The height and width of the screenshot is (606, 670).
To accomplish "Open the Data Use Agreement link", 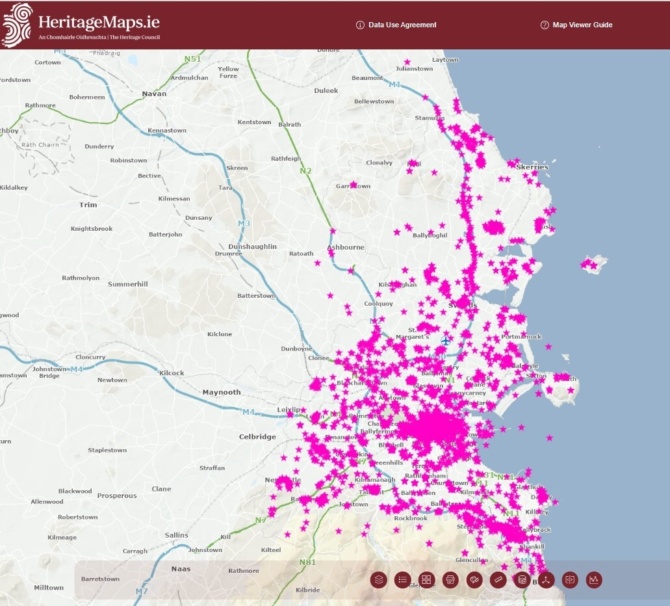I will [403, 25].
